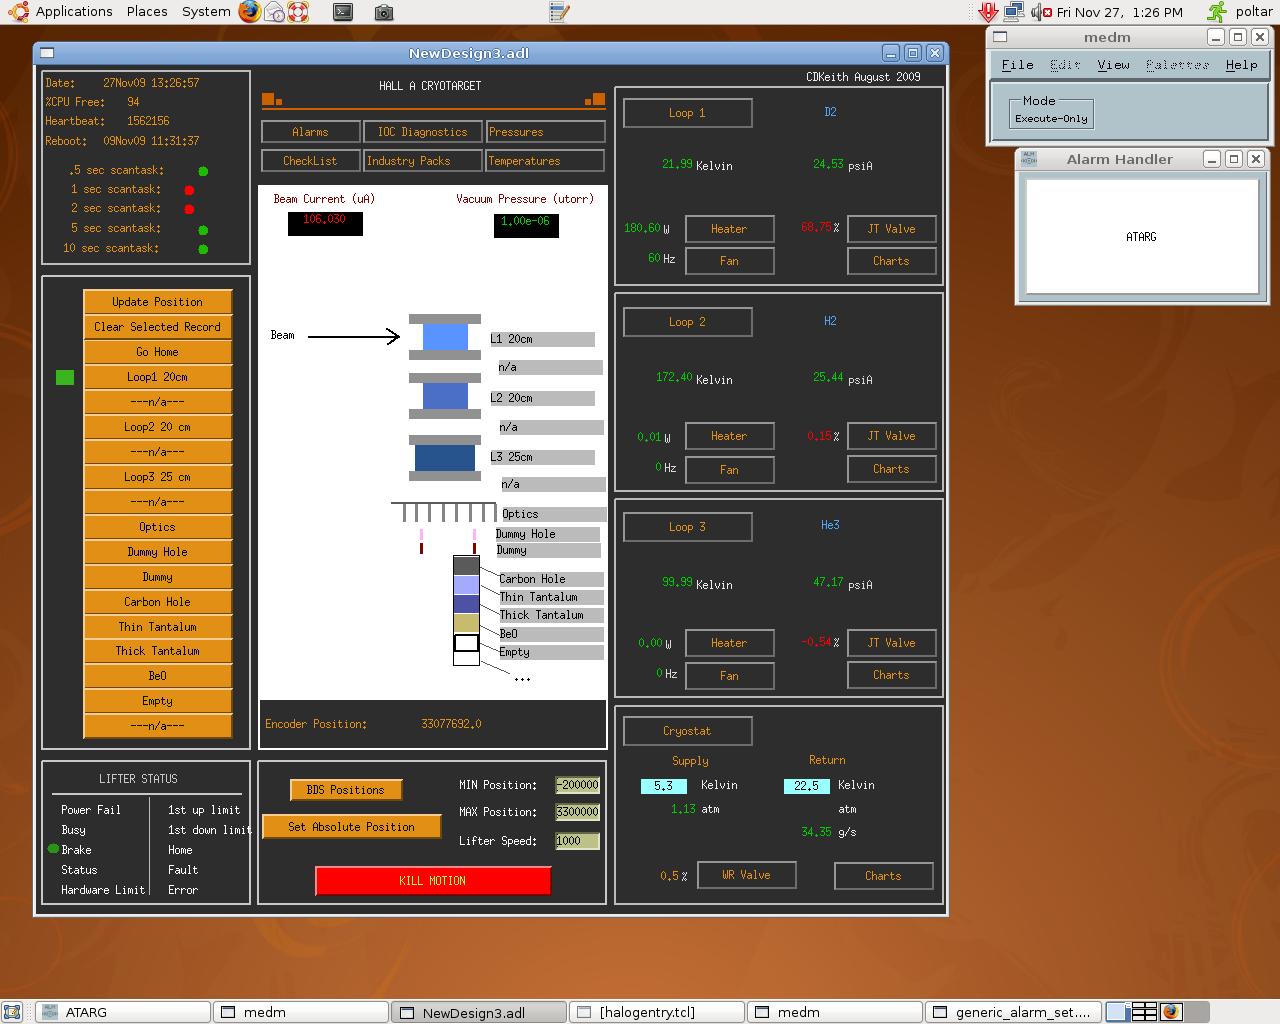Open the Places menu

pyautogui.click(x=147, y=12)
